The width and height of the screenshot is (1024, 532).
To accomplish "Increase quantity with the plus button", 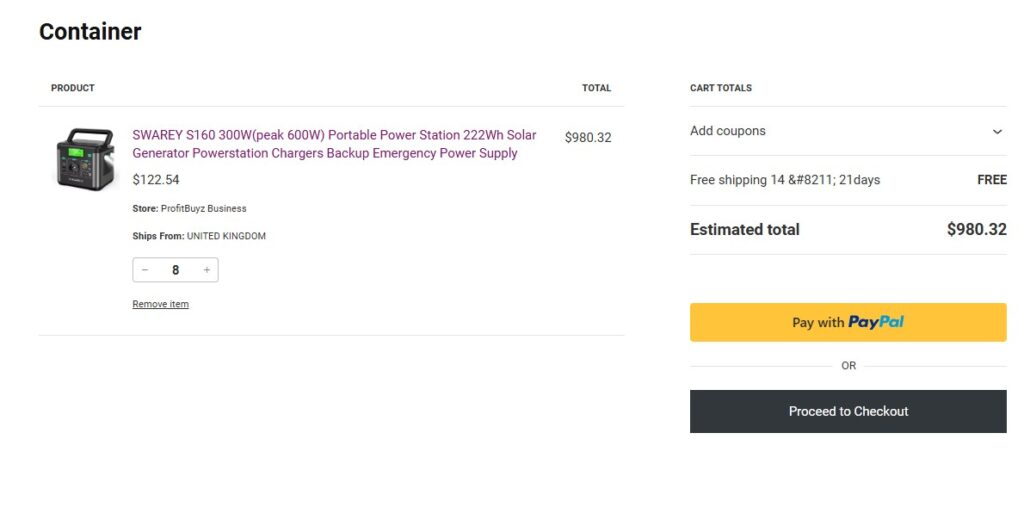I will point(207,270).
